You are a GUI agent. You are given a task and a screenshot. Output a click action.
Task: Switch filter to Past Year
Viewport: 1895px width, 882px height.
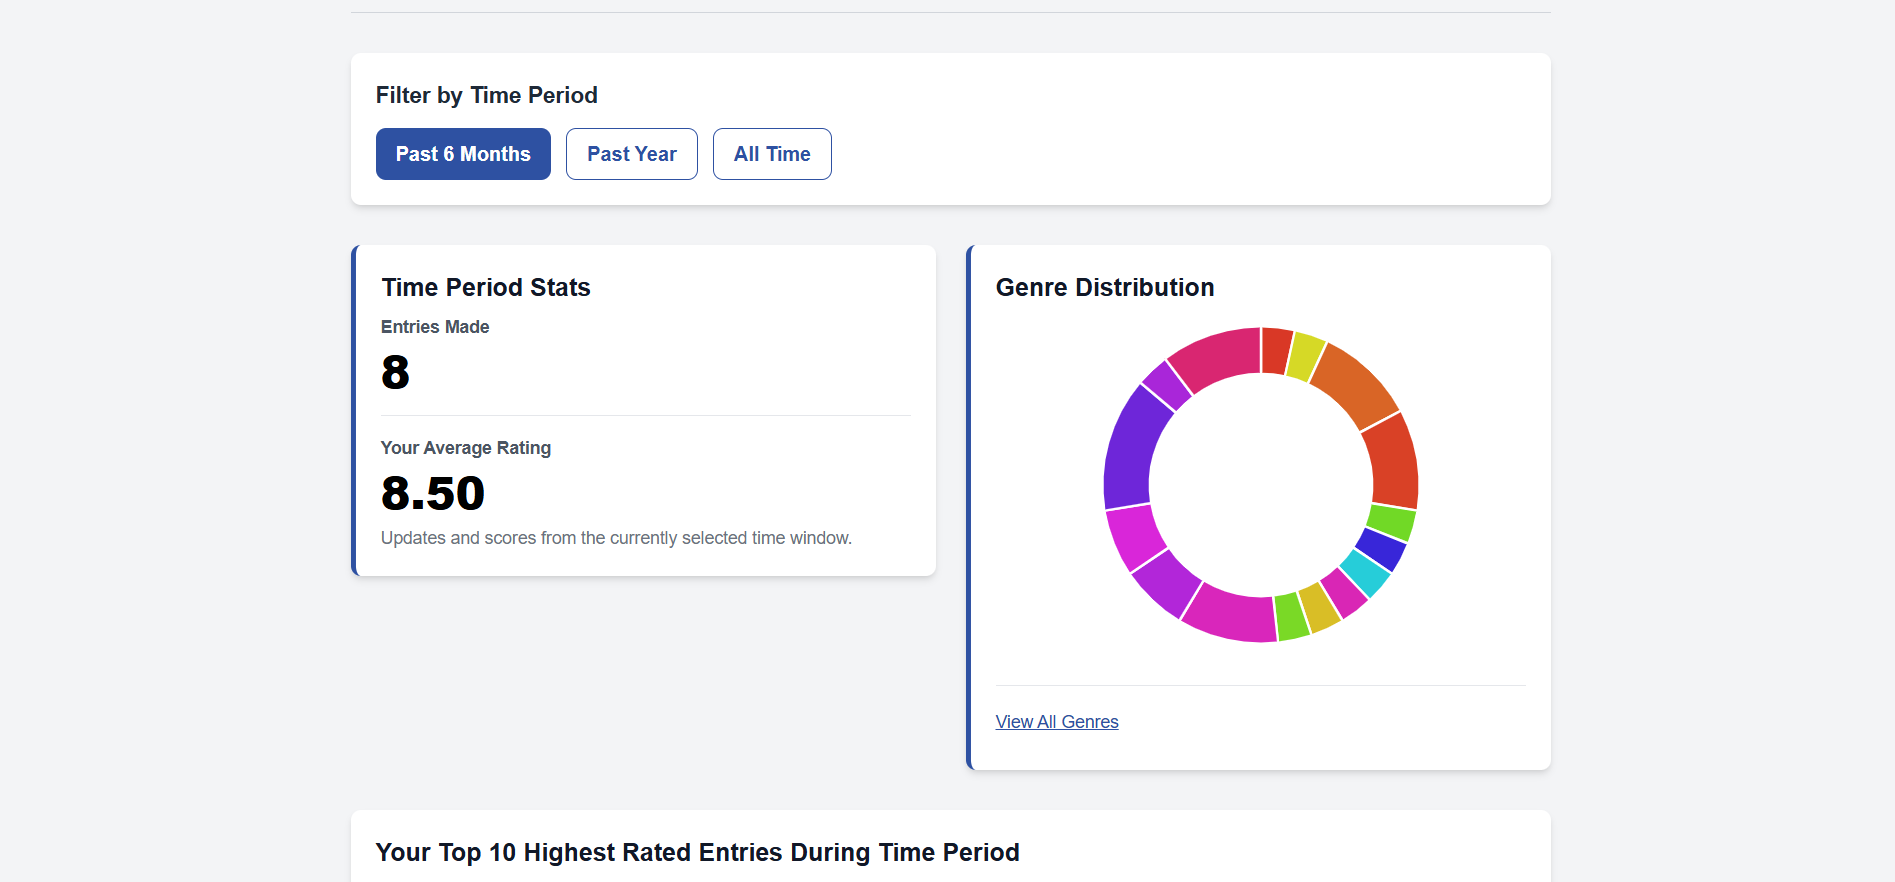[632, 154]
